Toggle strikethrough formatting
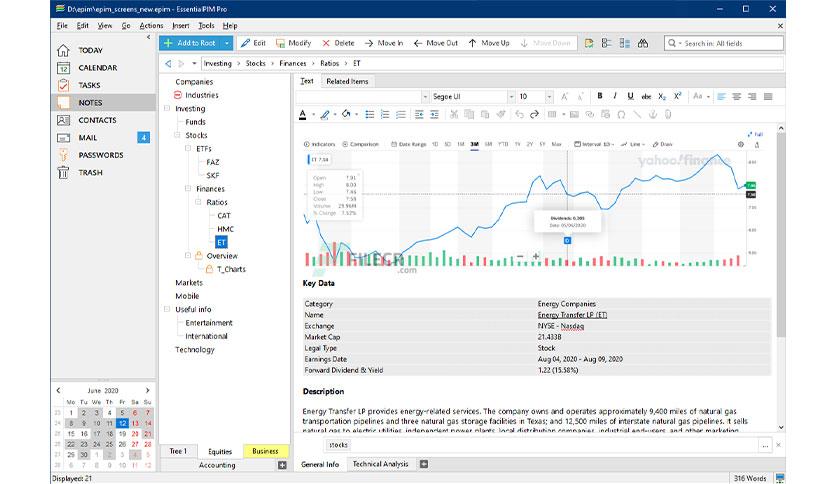This screenshot has height=484, width=836. [x=646, y=96]
